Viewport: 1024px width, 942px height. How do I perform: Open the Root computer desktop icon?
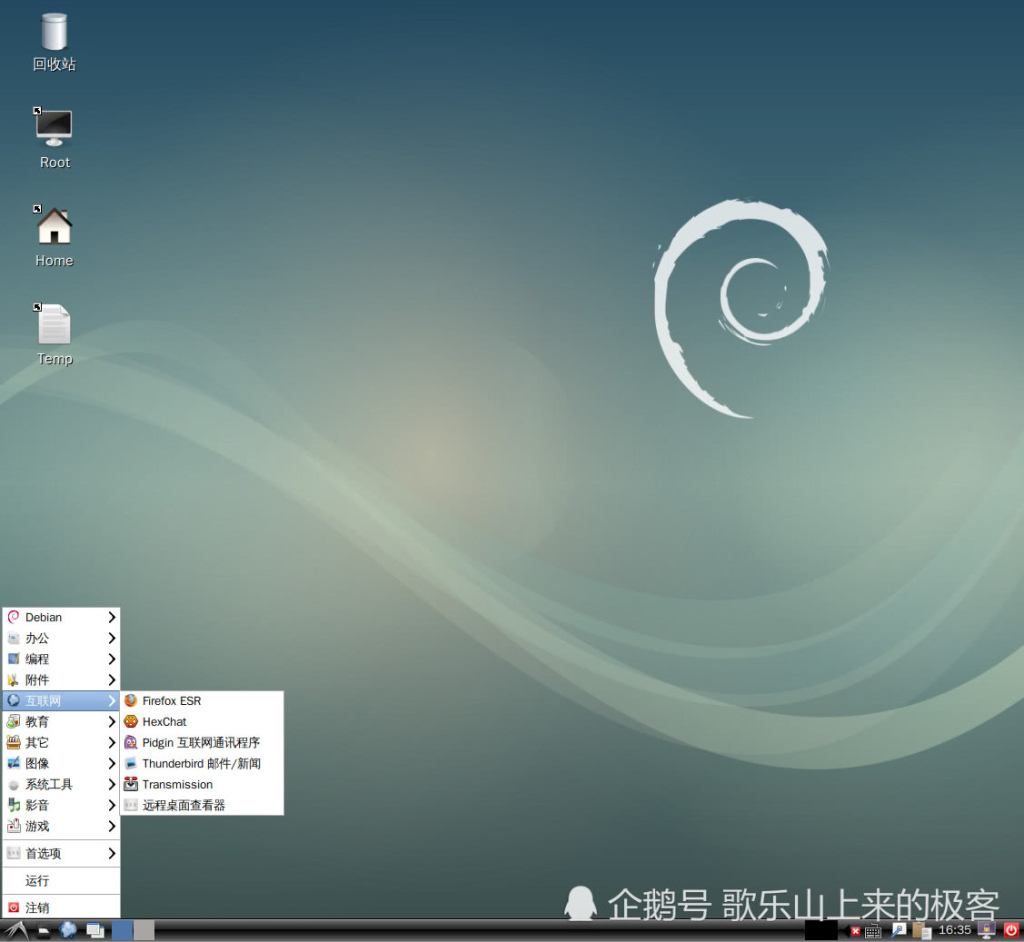(x=54, y=138)
